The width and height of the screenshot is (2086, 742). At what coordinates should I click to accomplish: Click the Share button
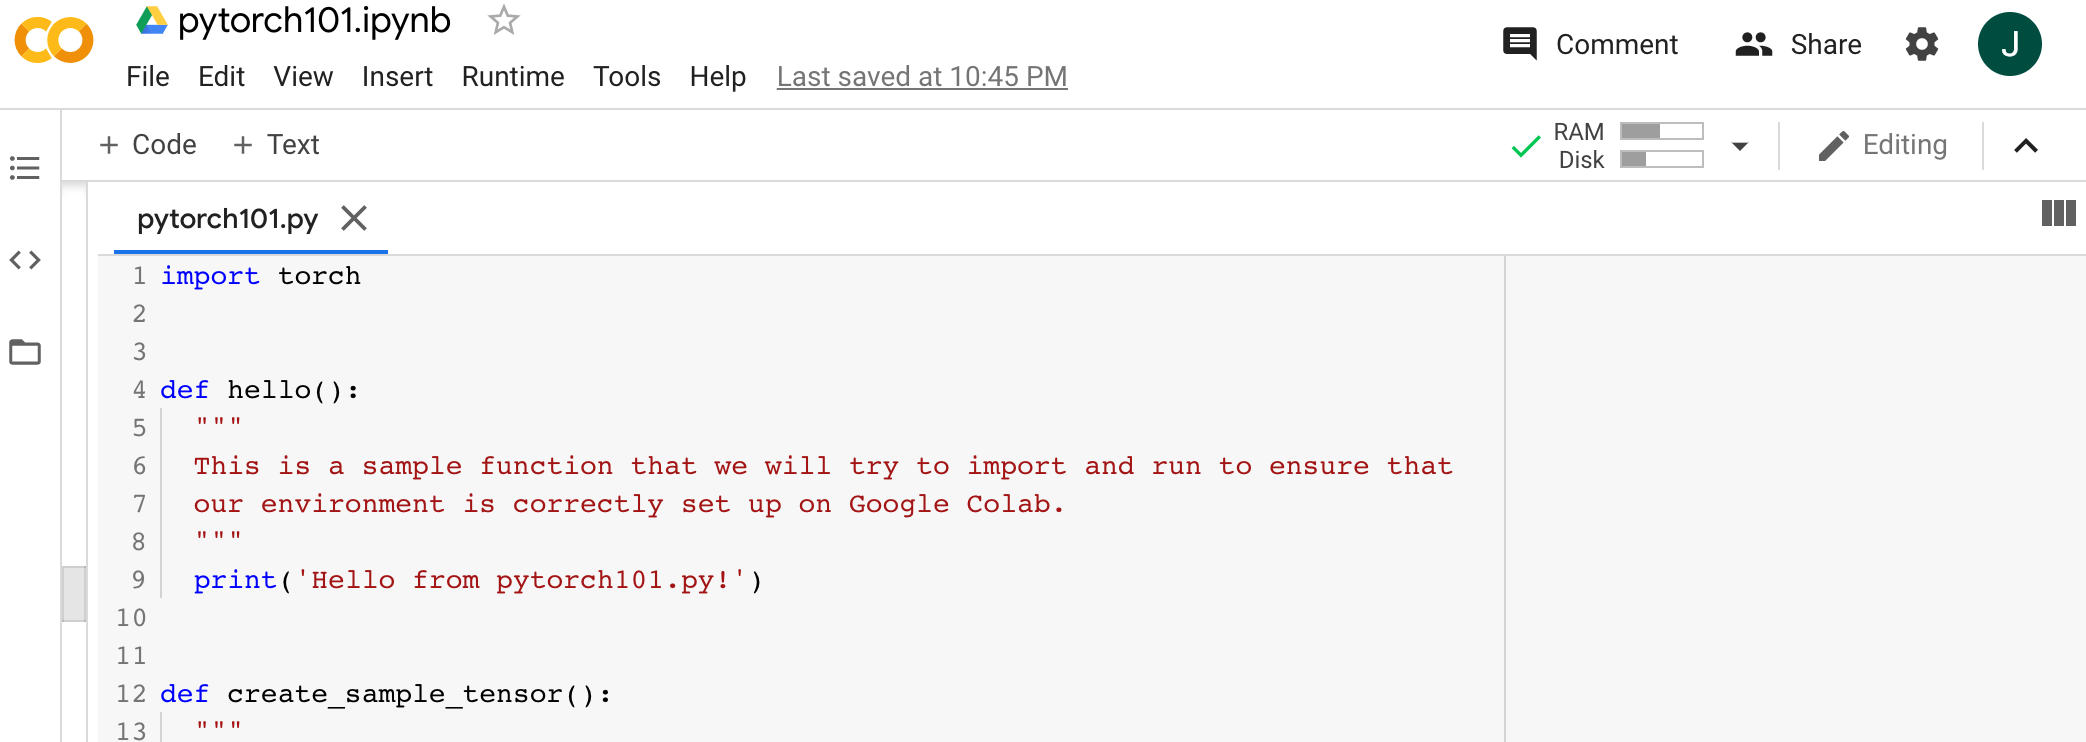click(1798, 44)
